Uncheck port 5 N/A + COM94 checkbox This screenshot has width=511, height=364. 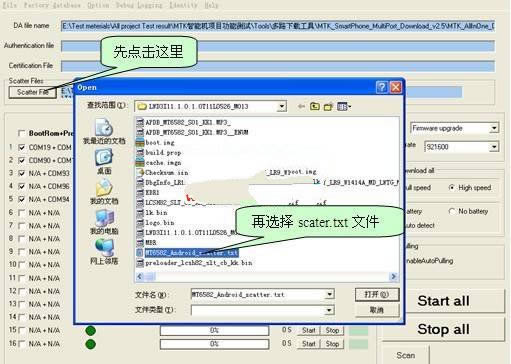pos(22,199)
